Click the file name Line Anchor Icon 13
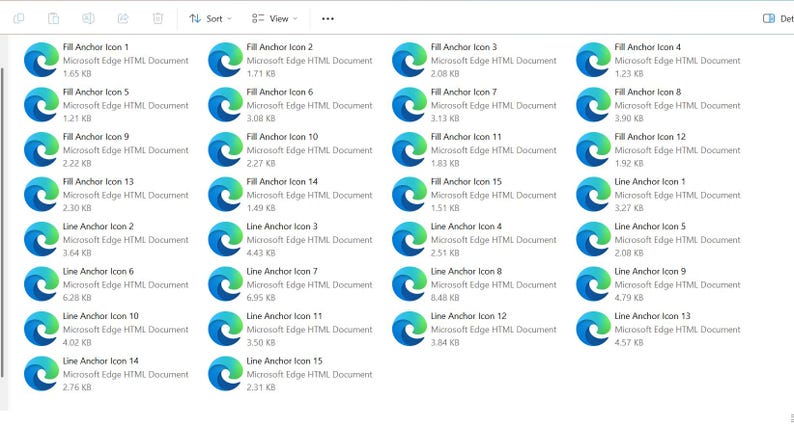The image size is (794, 427). tap(653, 316)
